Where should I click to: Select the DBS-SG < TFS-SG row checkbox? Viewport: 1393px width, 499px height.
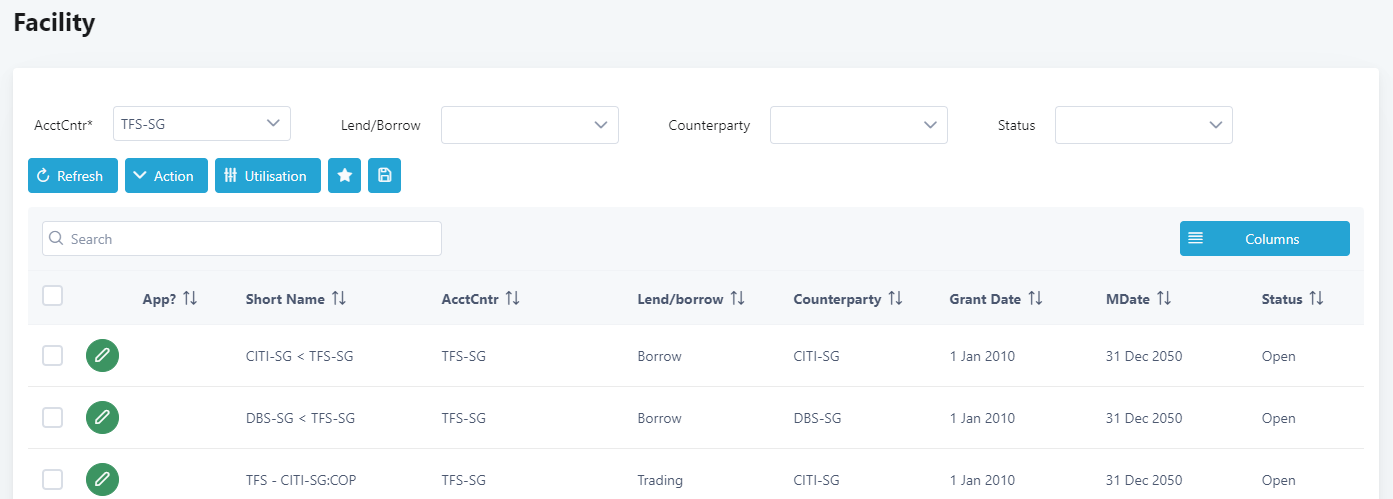[53, 418]
